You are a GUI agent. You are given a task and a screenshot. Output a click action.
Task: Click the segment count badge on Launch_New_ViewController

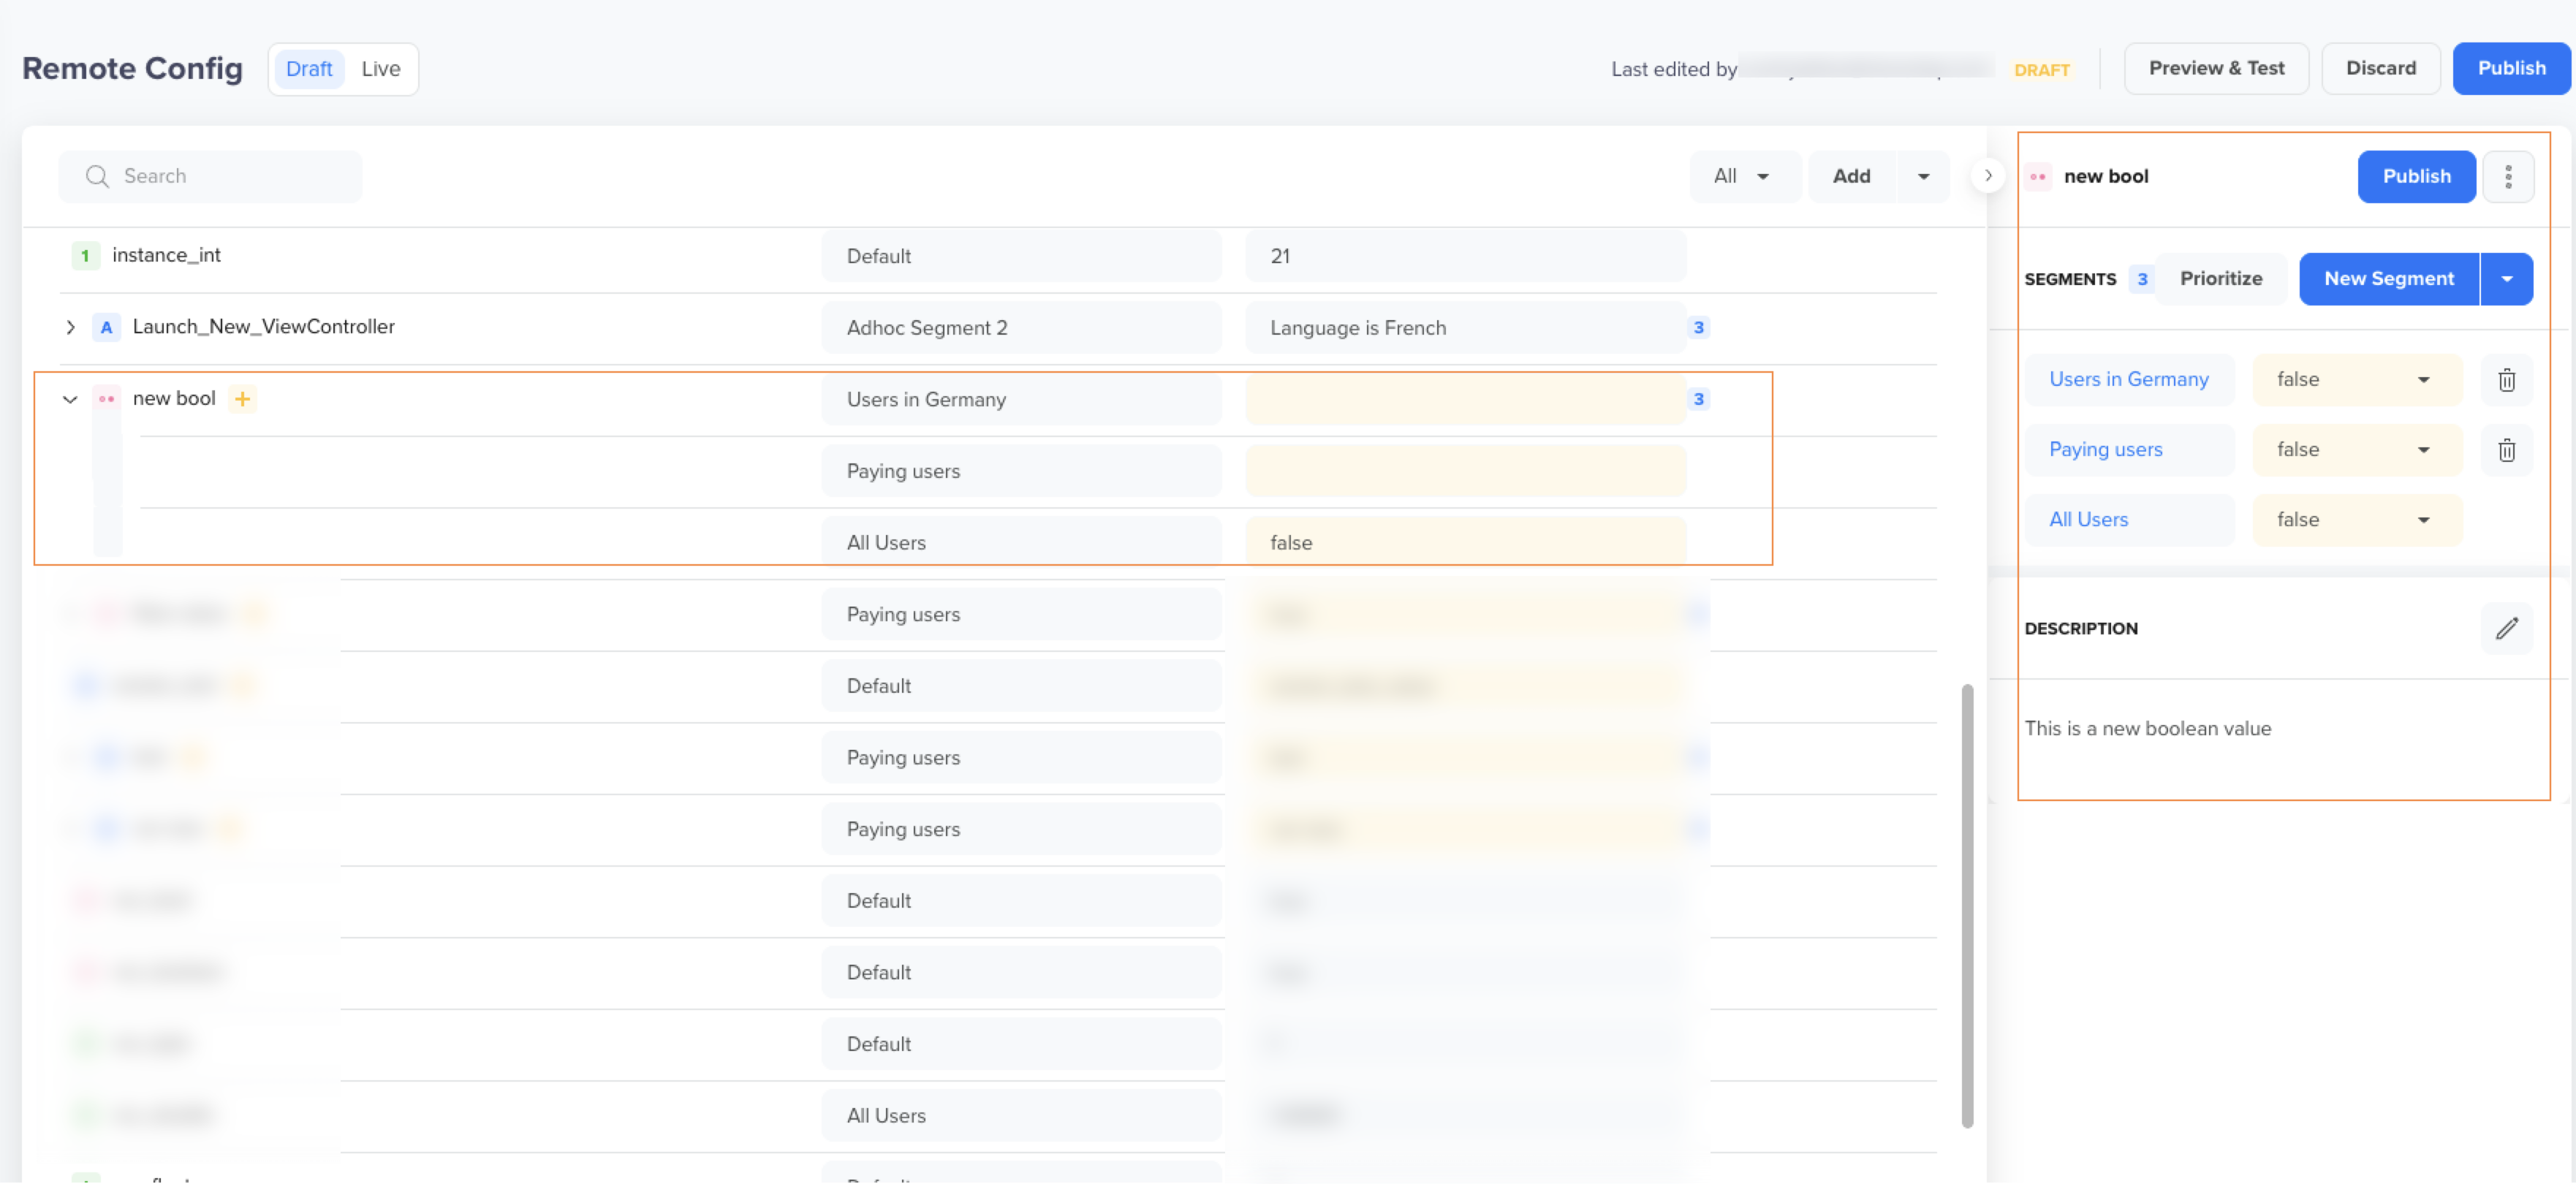coord(1698,328)
